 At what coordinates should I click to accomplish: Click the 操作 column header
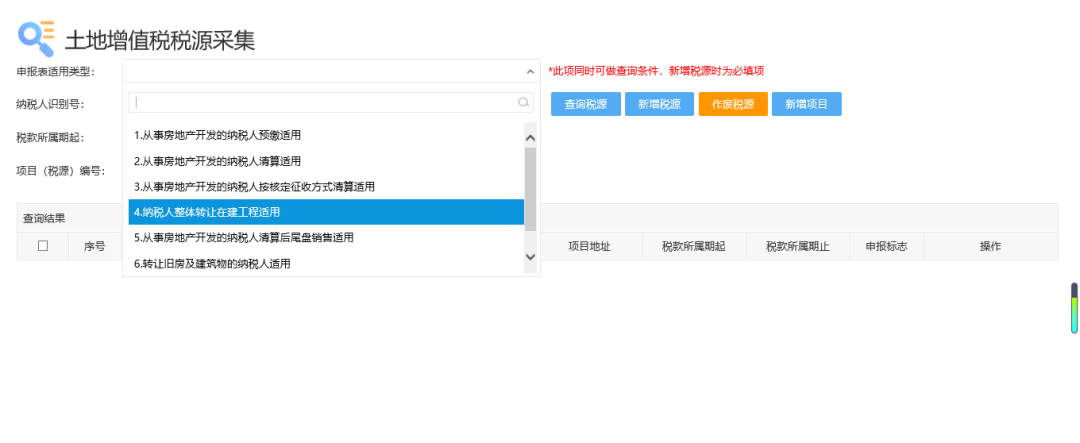coord(990,247)
